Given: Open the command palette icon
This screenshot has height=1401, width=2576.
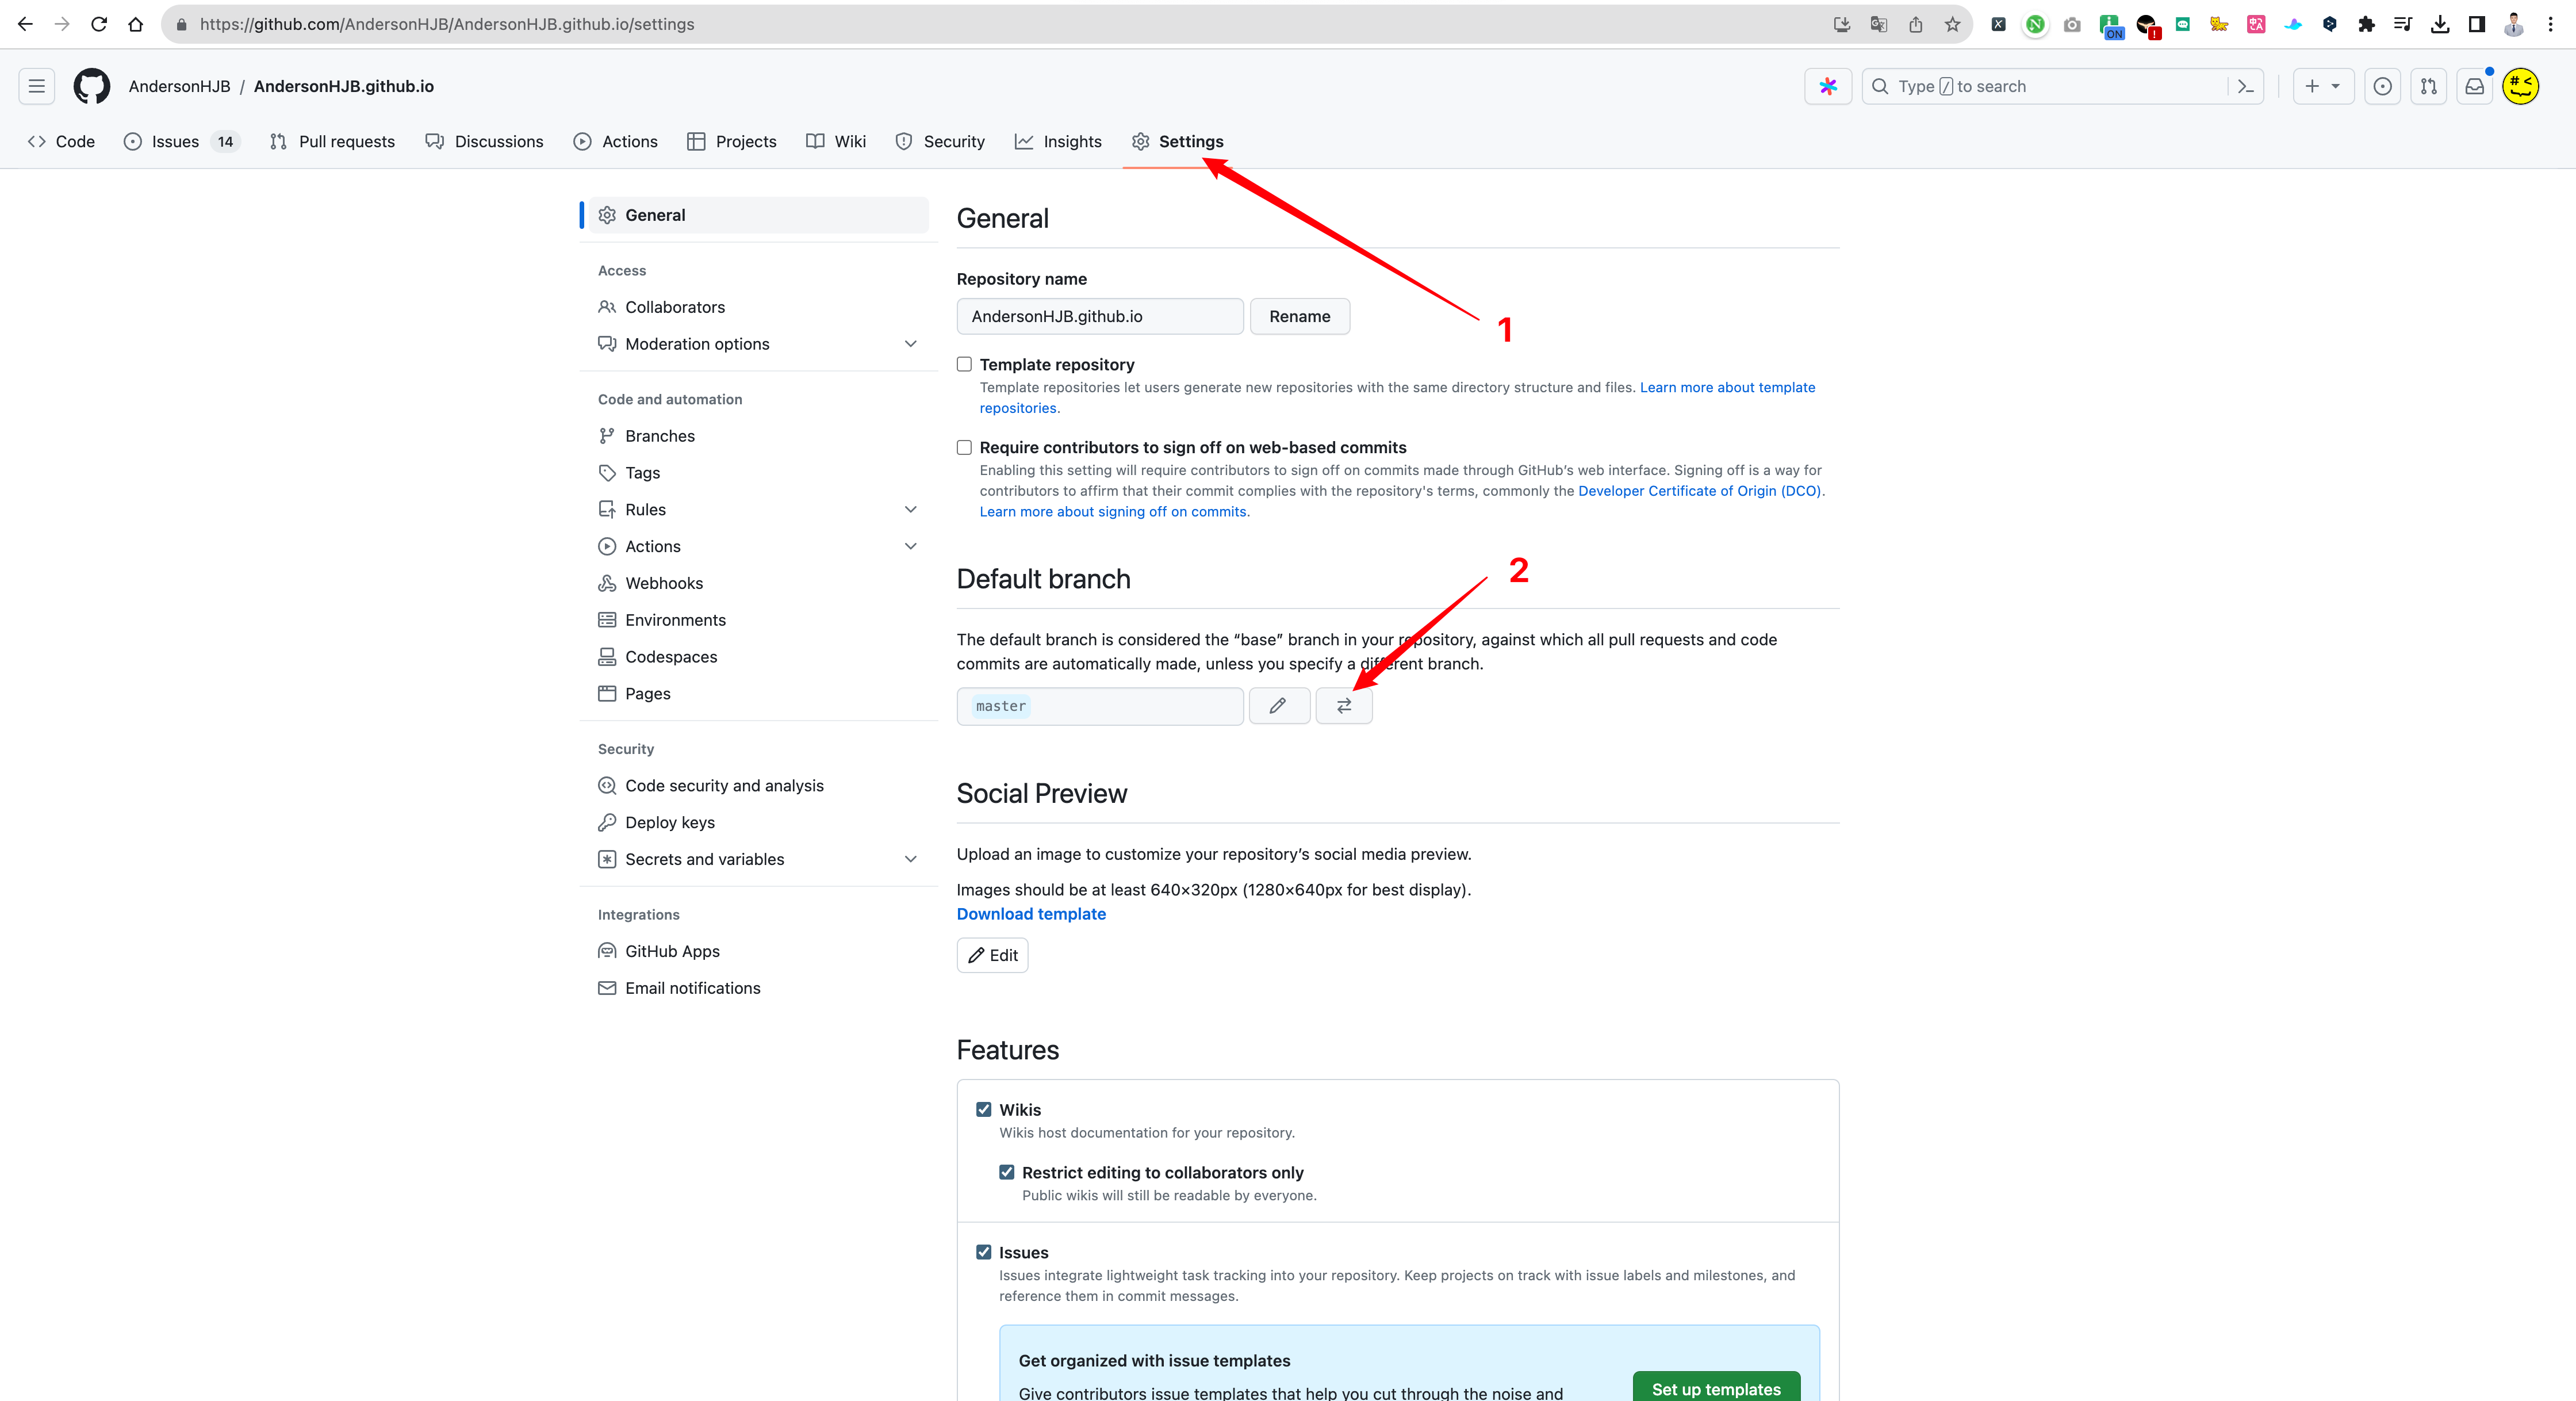Looking at the screenshot, I should [x=2246, y=86].
